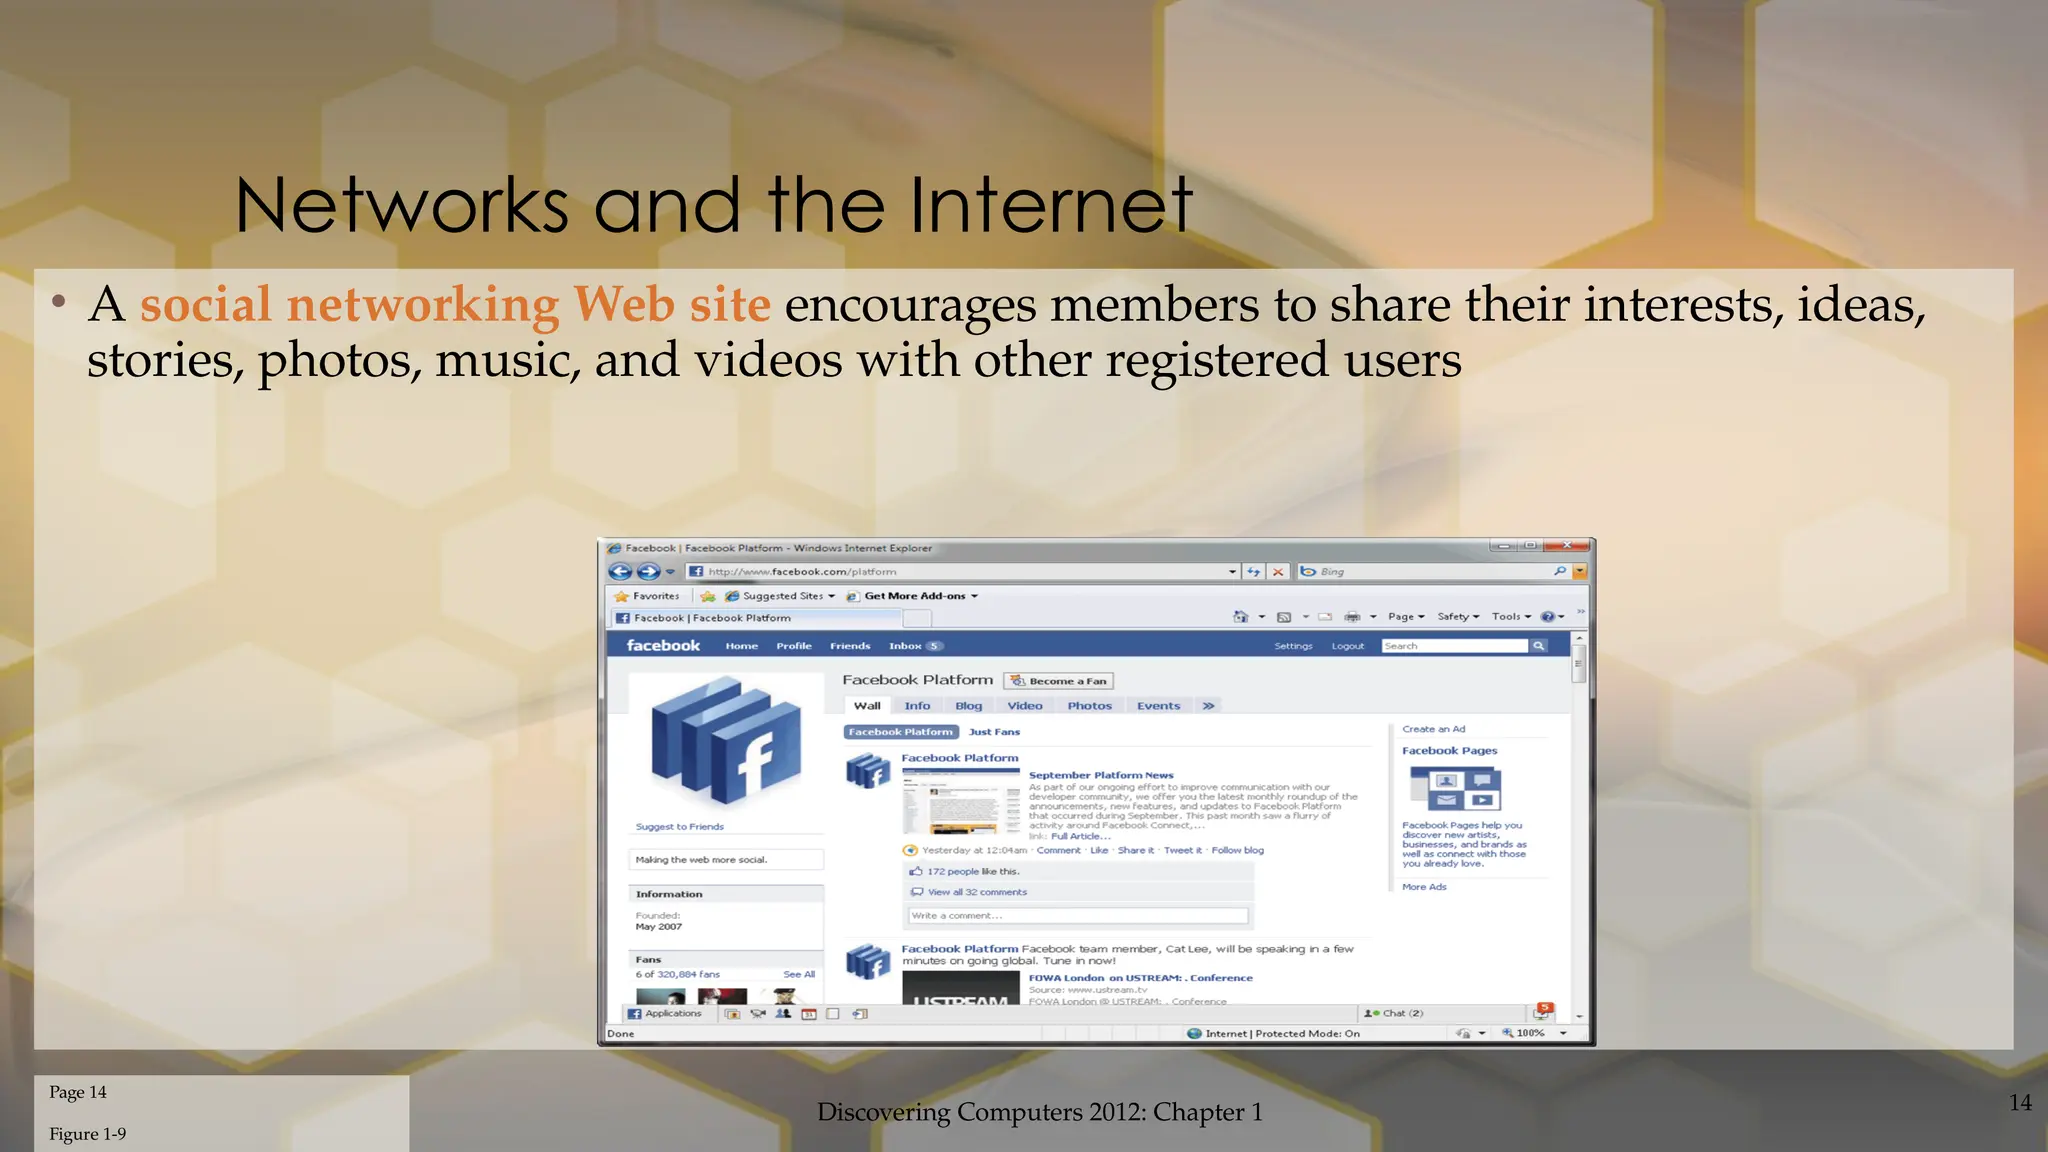The height and width of the screenshot is (1152, 2048).
Task: Switch to the Blog tab
Action: click(x=968, y=706)
